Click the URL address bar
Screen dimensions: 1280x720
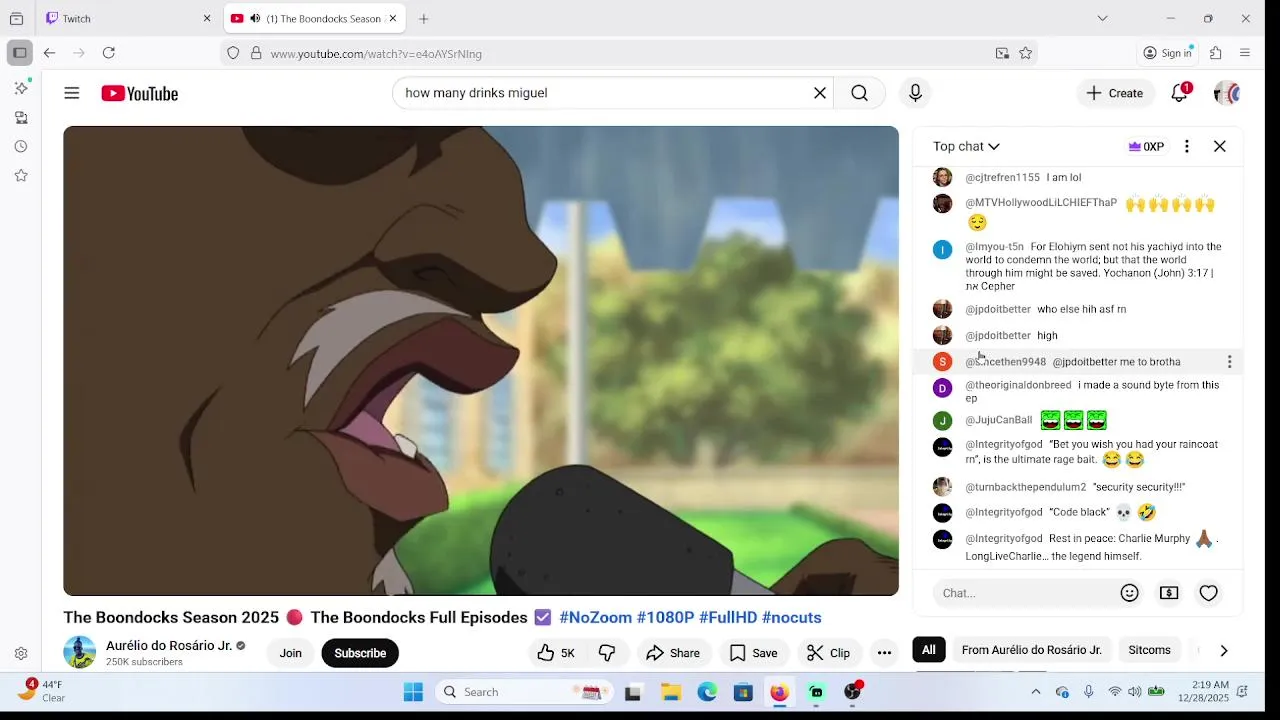[628, 53]
